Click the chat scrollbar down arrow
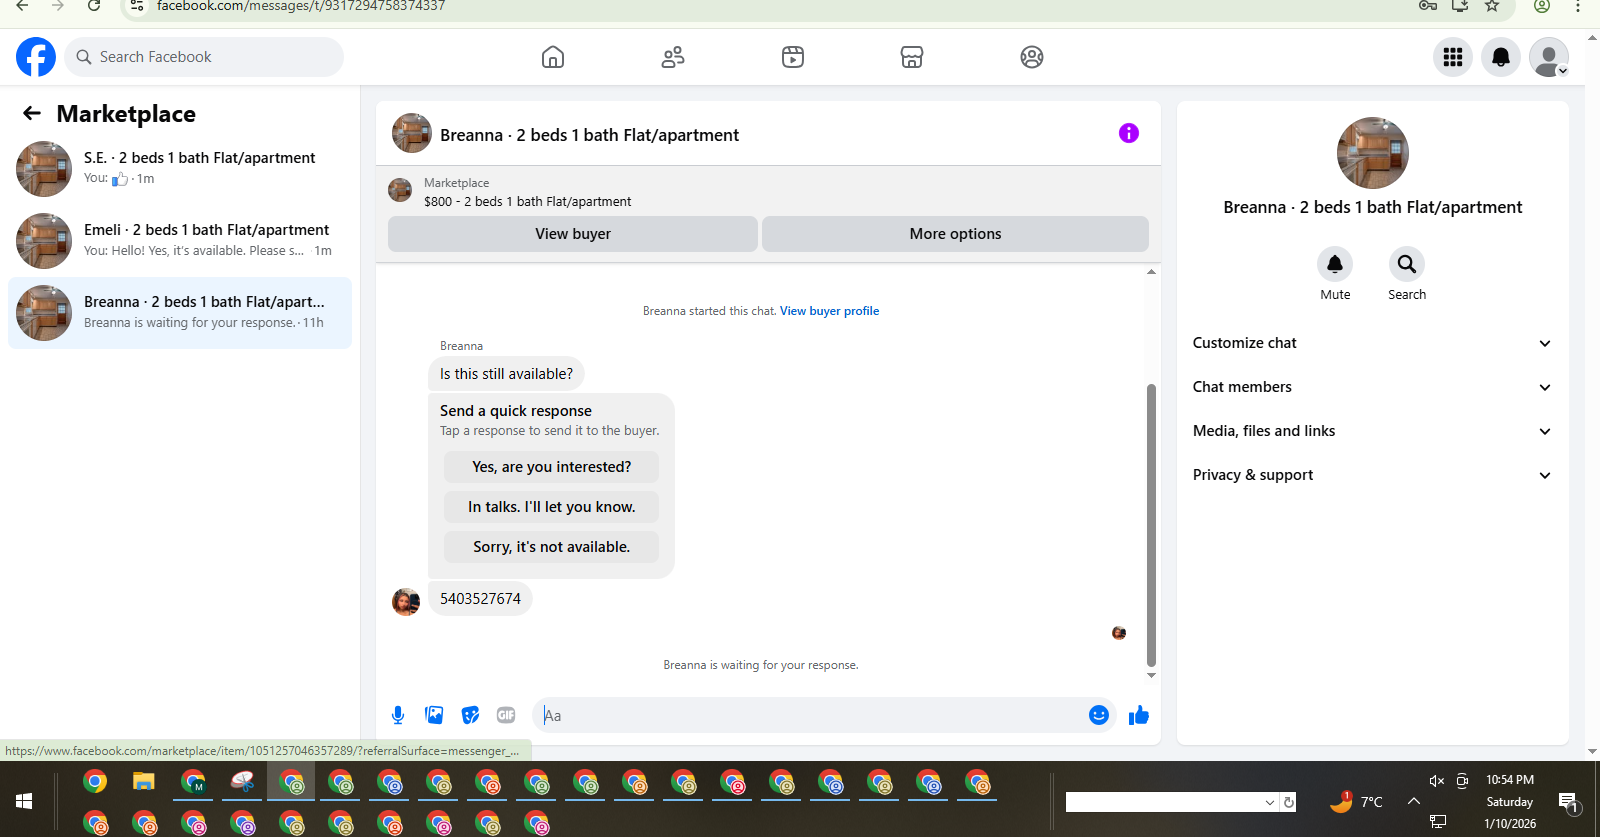Image resolution: width=1600 pixels, height=837 pixels. 1151,676
